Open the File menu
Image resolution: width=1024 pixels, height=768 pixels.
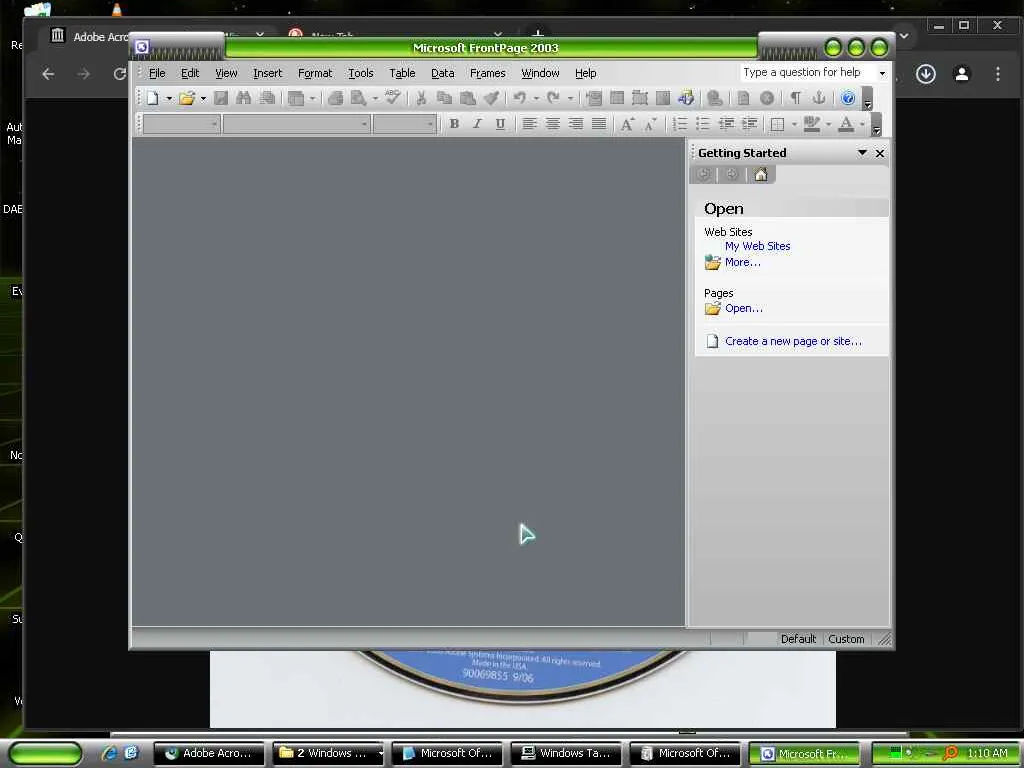[157, 73]
